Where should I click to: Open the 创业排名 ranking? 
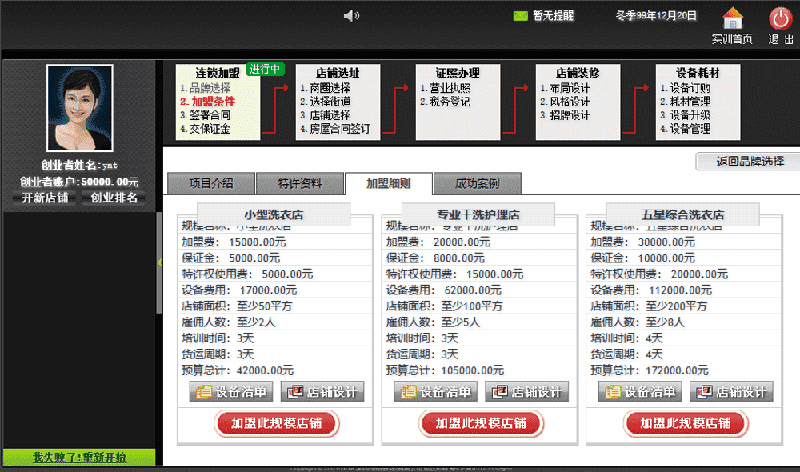pyautogui.click(x=114, y=197)
